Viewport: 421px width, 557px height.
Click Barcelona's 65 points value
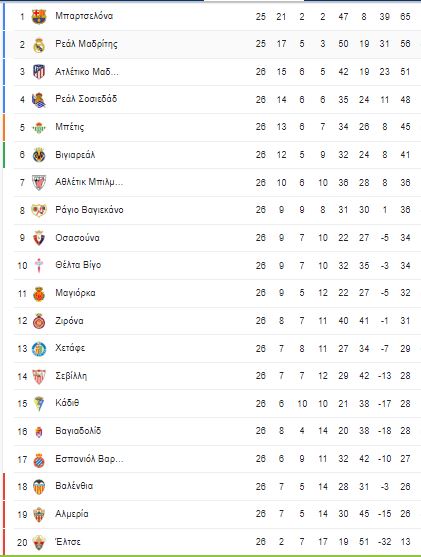point(405,17)
